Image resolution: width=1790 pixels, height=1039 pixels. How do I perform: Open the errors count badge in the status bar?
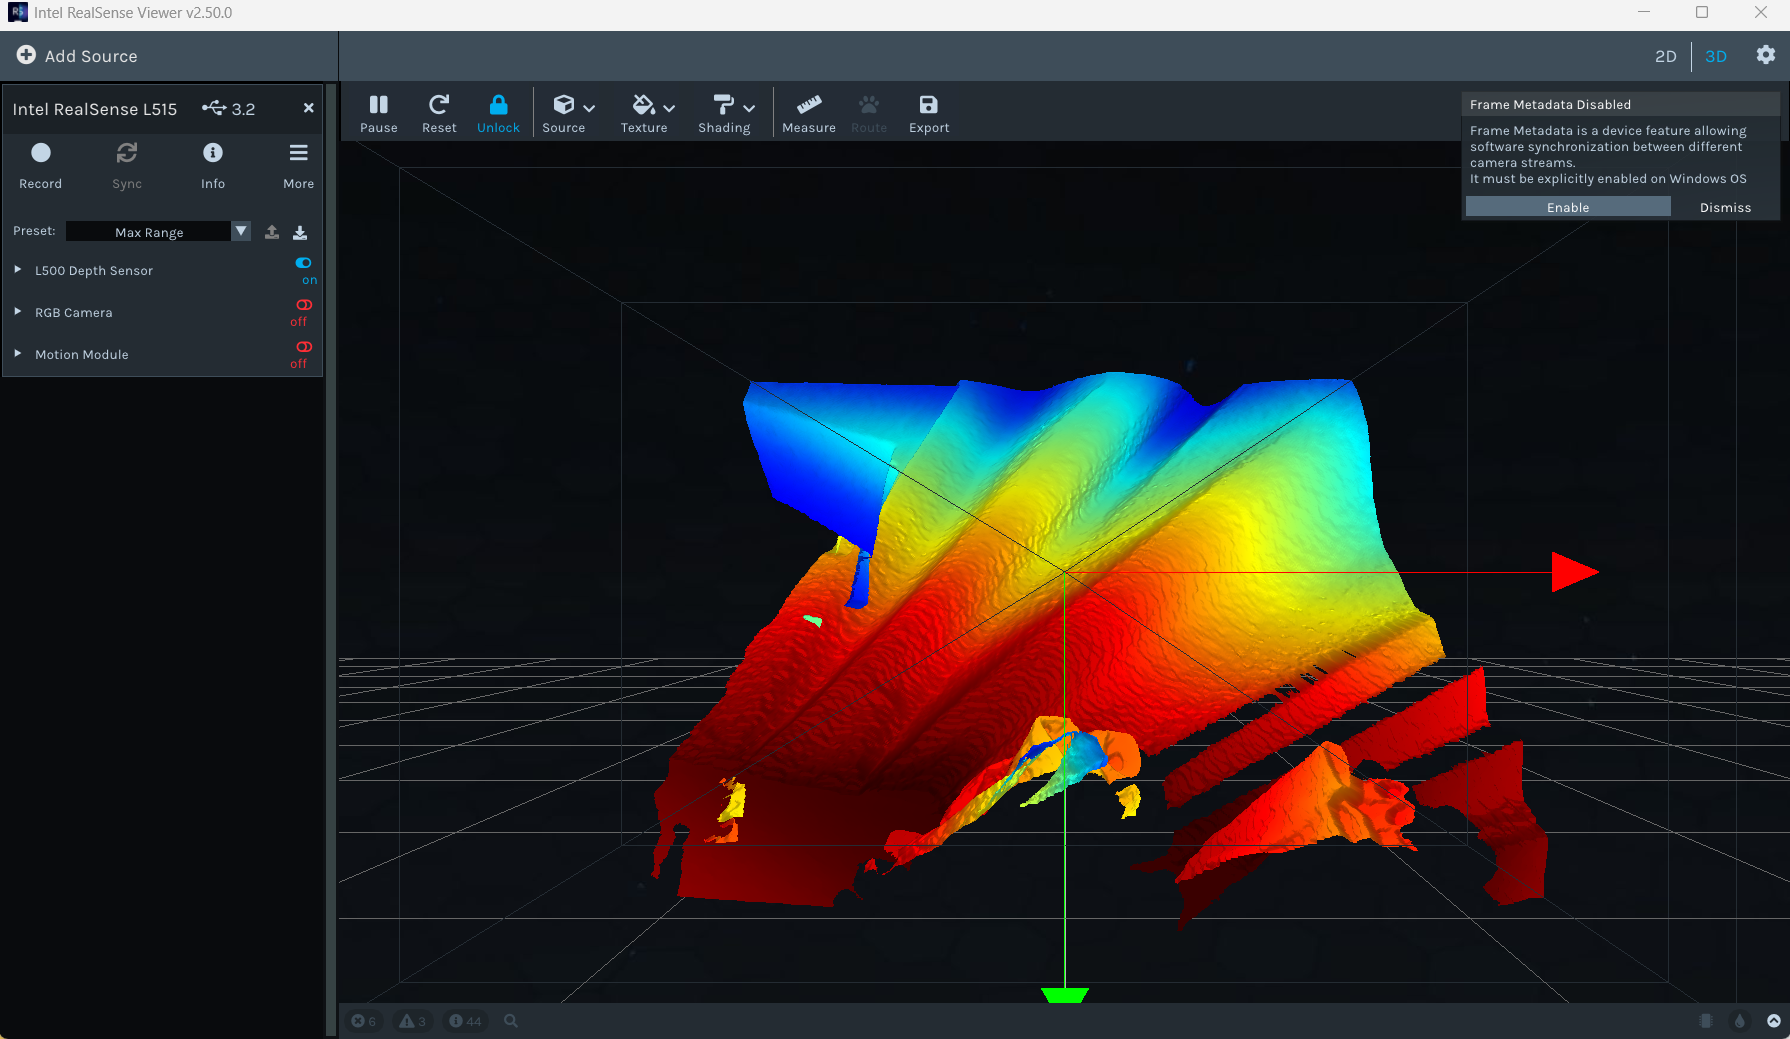tap(363, 1020)
